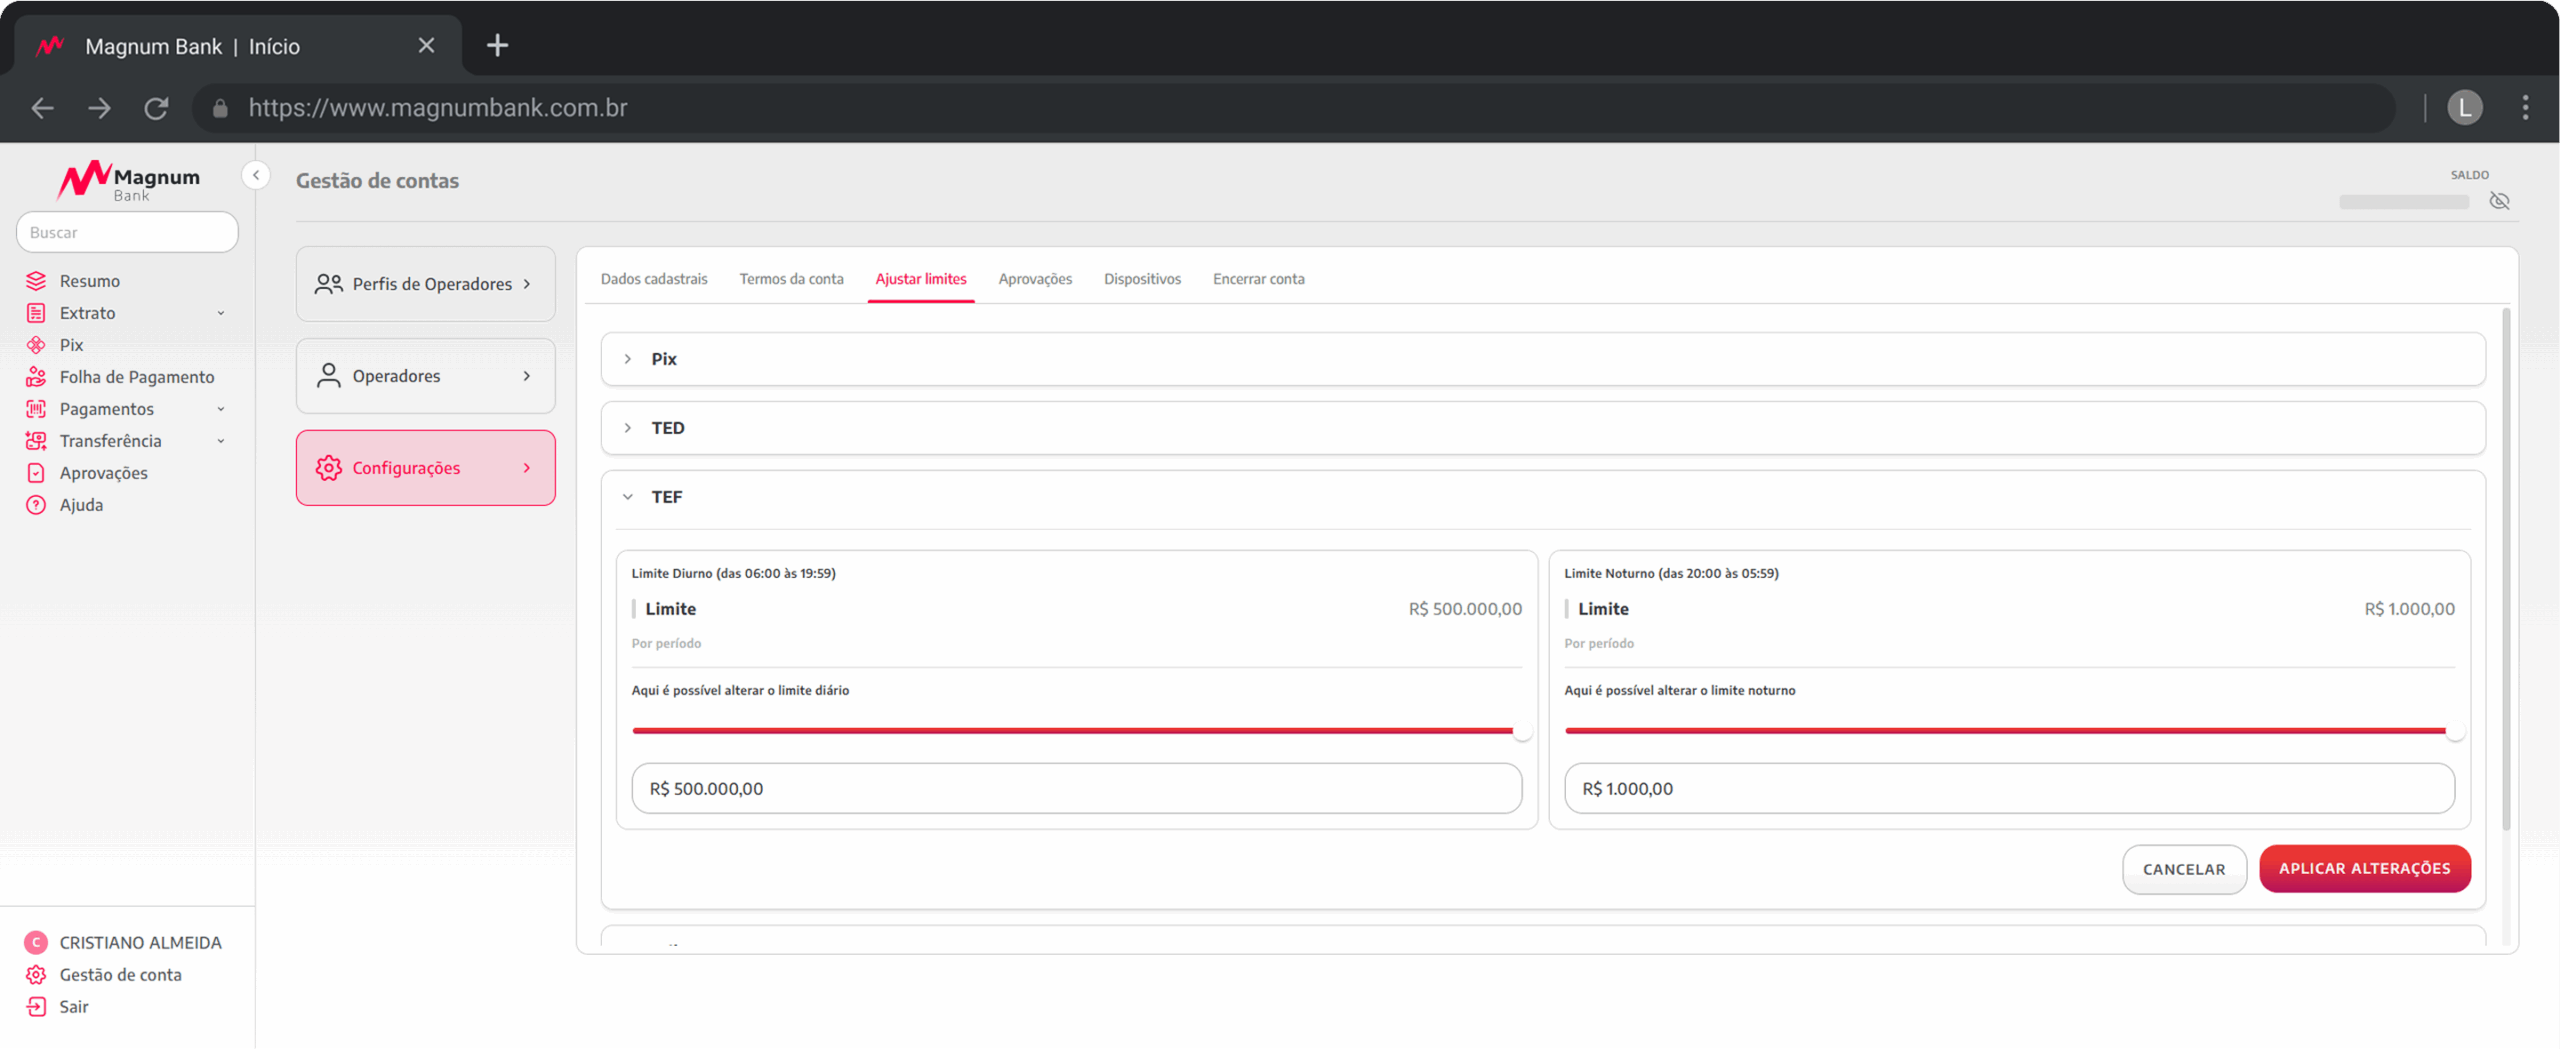2560x1049 pixels.
Task: Click the Buscar search field
Action: [127, 232]
